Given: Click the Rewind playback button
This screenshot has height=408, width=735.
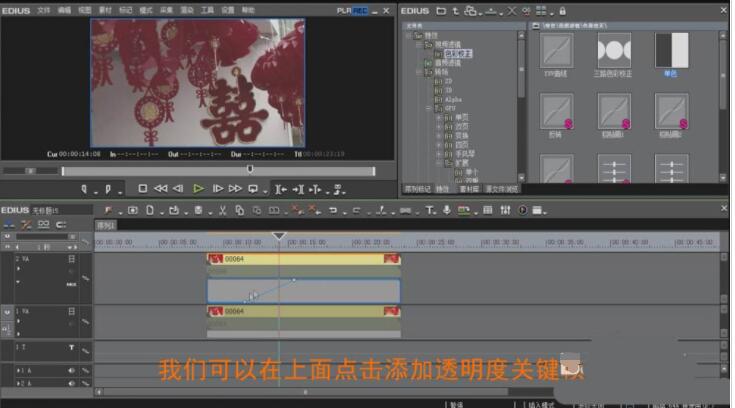Looking at the screenshot, I should 161,189.
